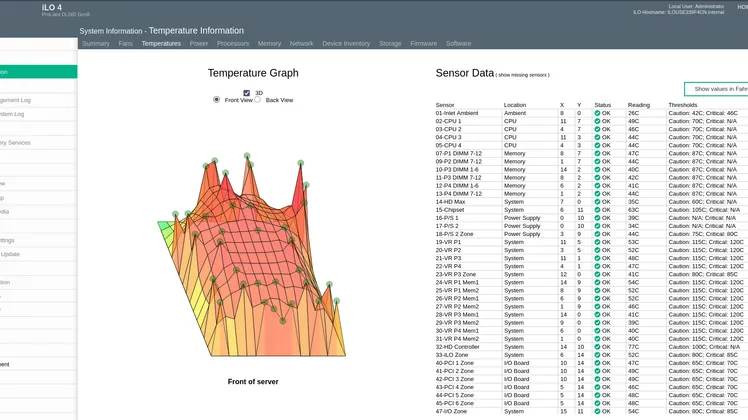Open the Device Inventory tab
The image size is (748, 420).
click(346, 43)
